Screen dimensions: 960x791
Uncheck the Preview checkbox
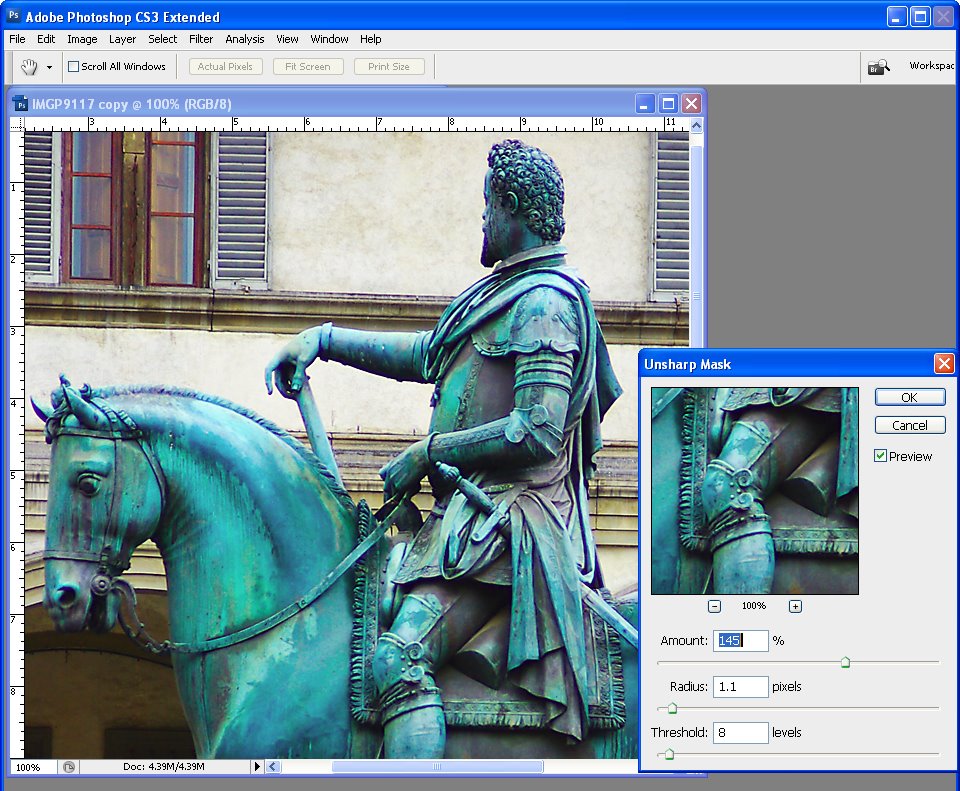tap(880, 455)
